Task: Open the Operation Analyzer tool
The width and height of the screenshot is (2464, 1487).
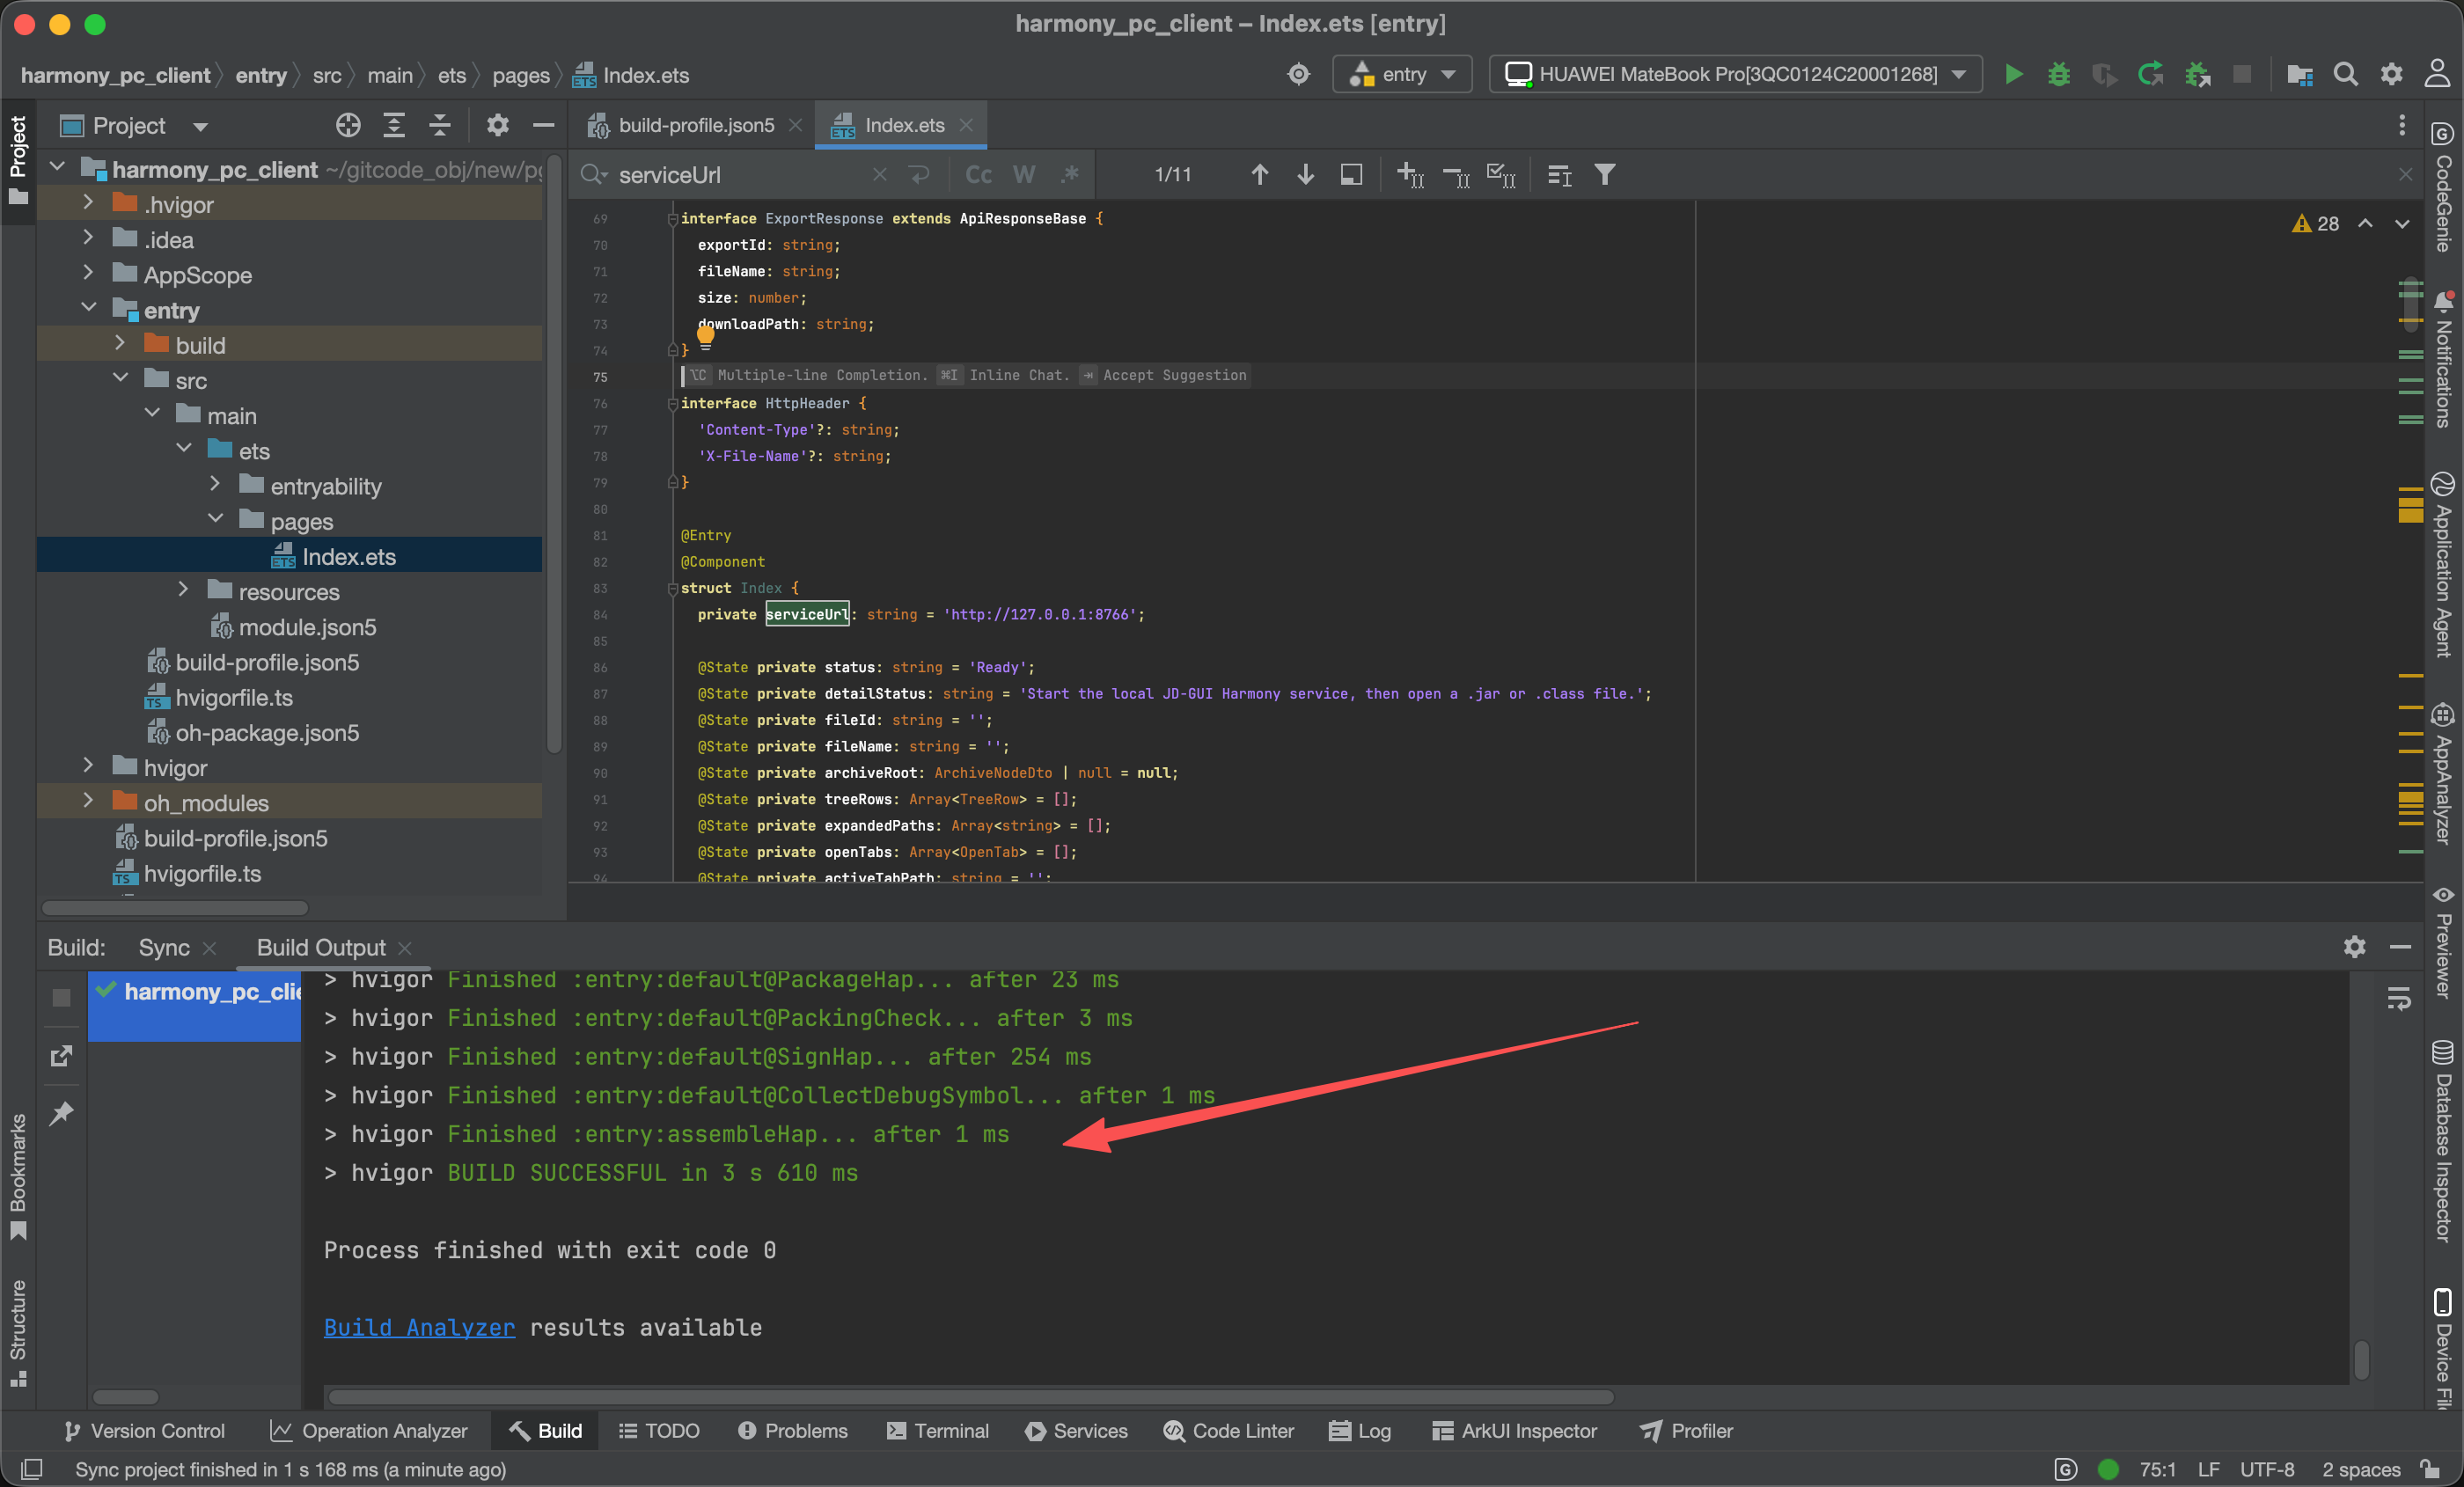Action: coord(369,1431)
